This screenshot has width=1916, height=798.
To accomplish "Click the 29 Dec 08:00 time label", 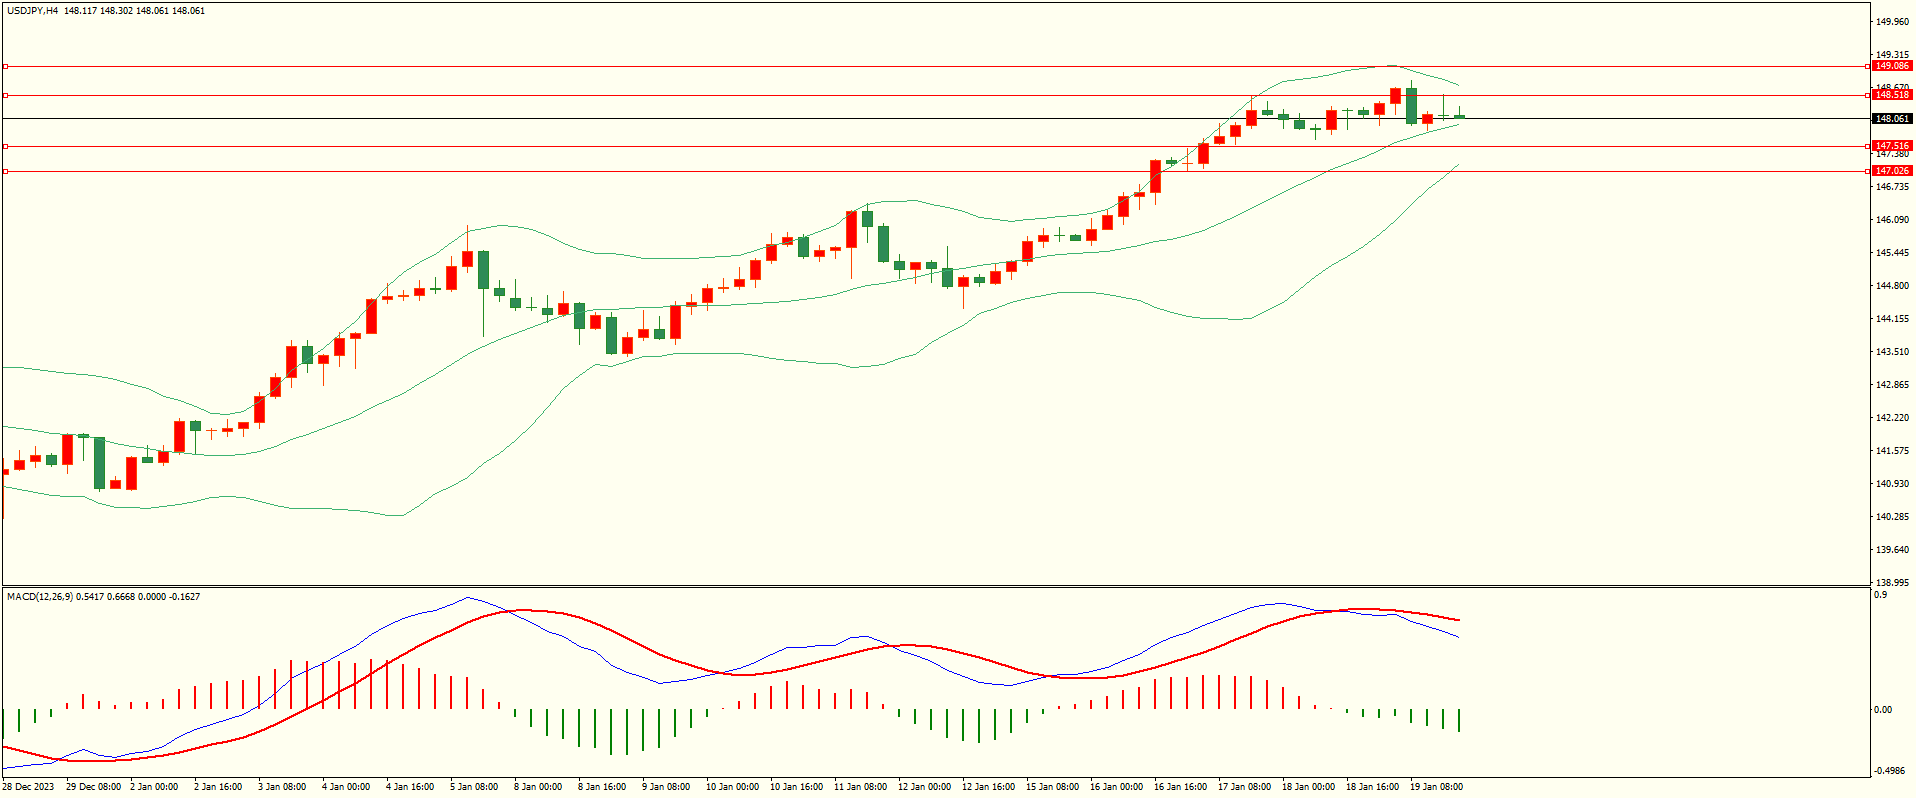I will pos(94,787).
